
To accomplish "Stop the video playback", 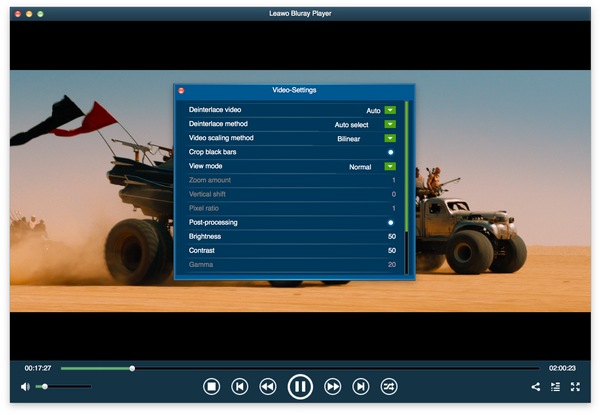I will click(211, 386).
